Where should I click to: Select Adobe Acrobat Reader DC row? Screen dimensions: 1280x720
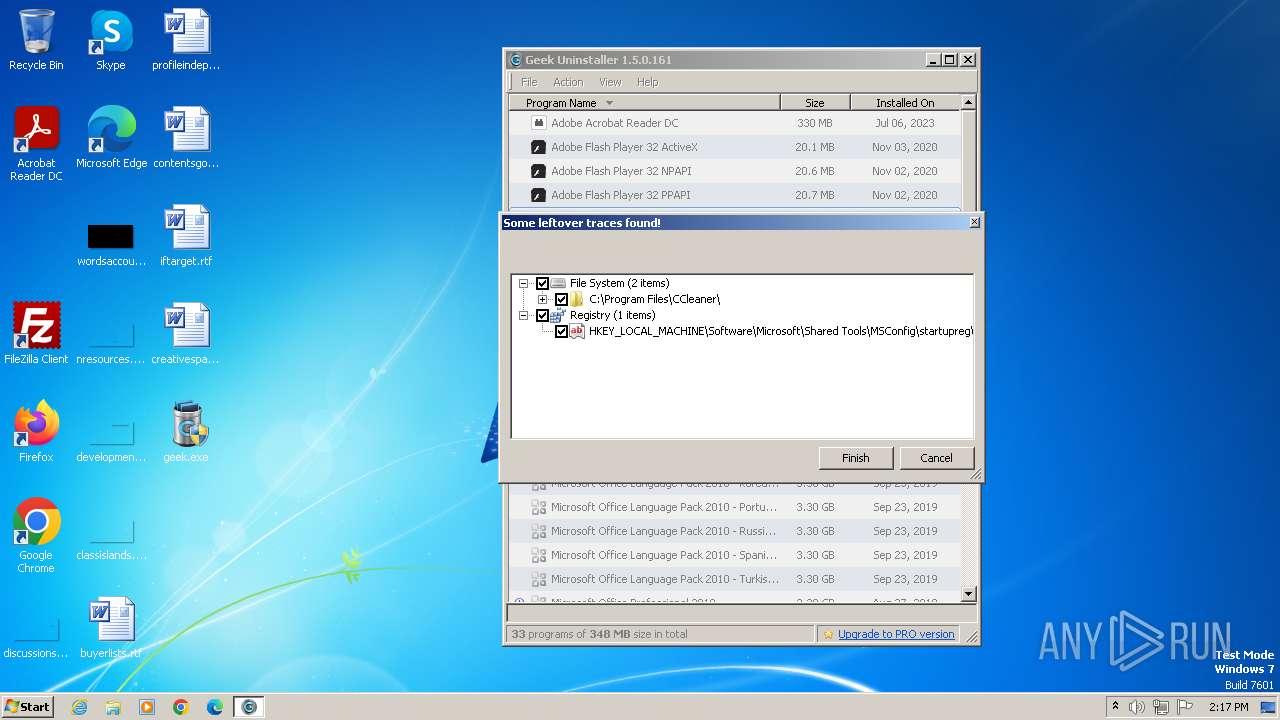[x=735, y=123]
